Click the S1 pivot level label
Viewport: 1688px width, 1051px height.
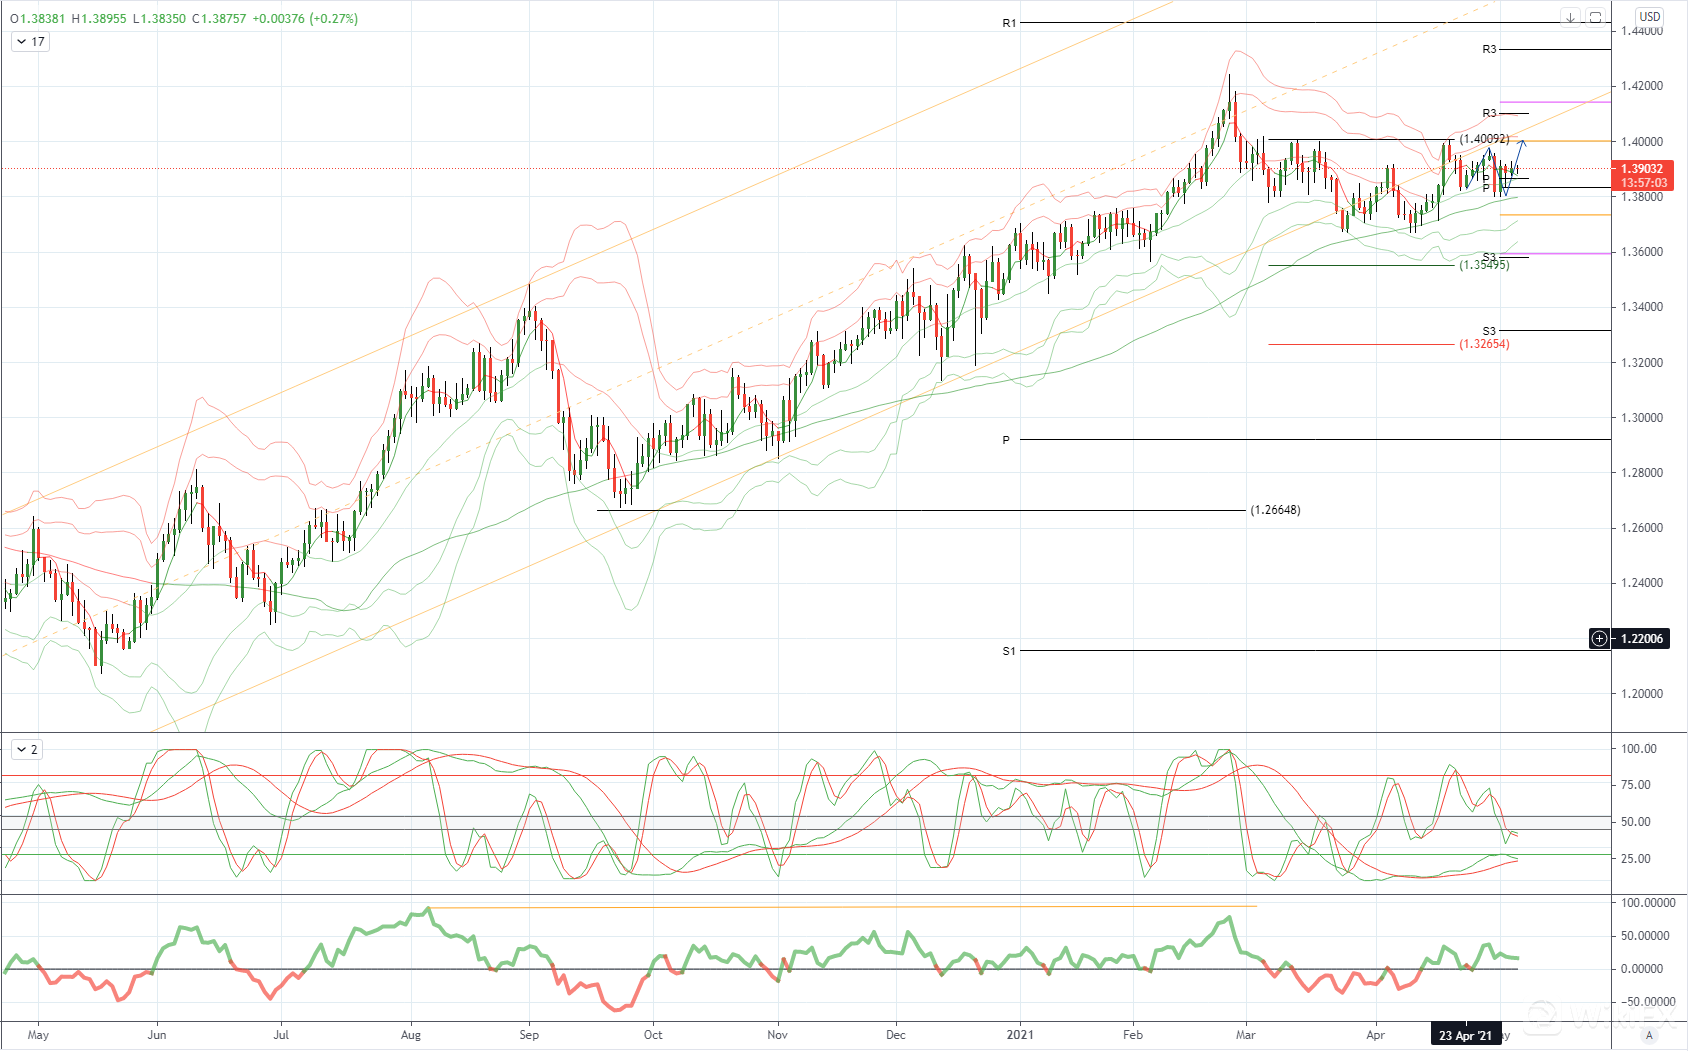coord(1009,651)
